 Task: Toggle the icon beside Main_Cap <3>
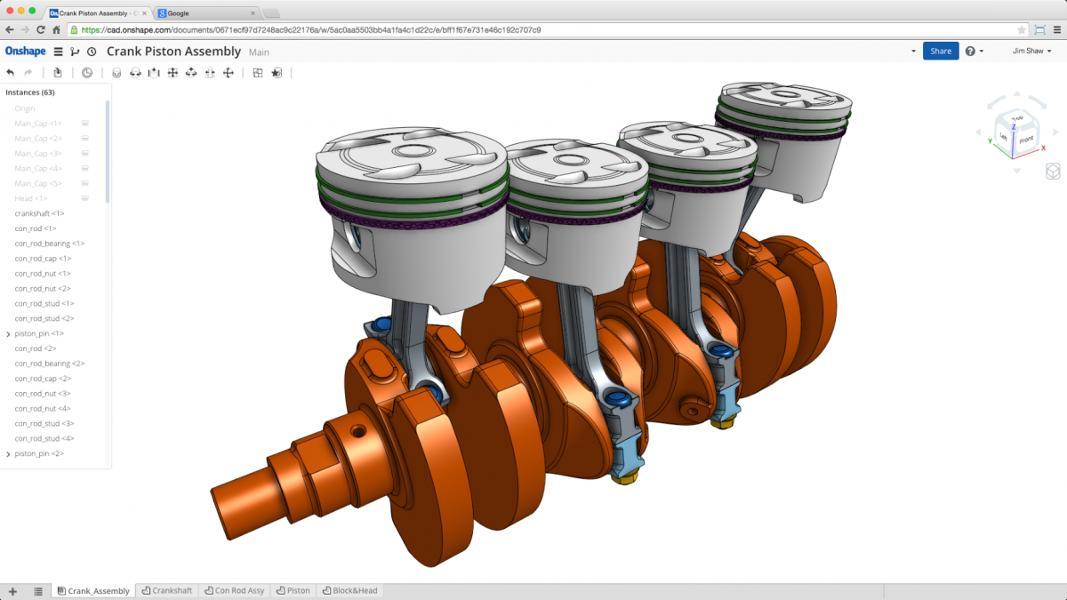point(85,154)
